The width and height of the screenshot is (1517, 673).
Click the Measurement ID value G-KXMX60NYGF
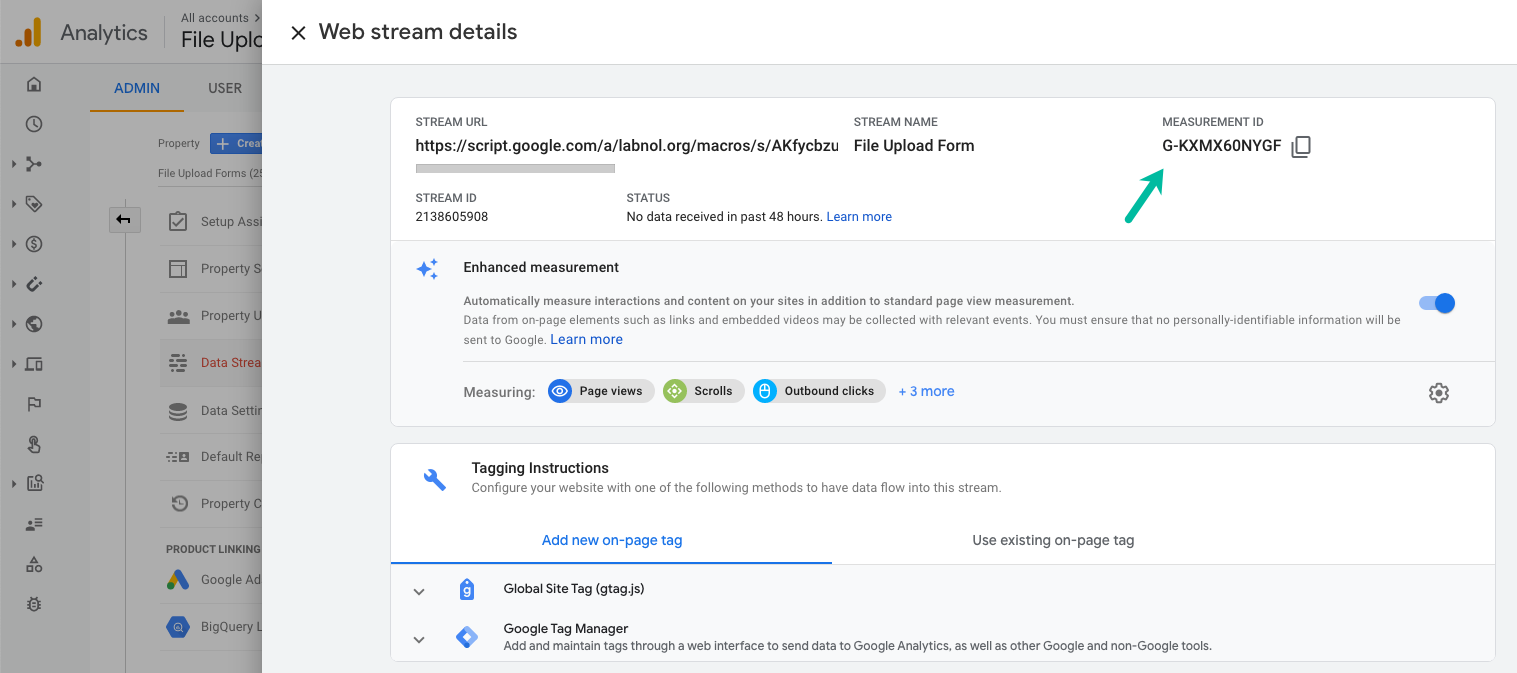coord(1221,146)
